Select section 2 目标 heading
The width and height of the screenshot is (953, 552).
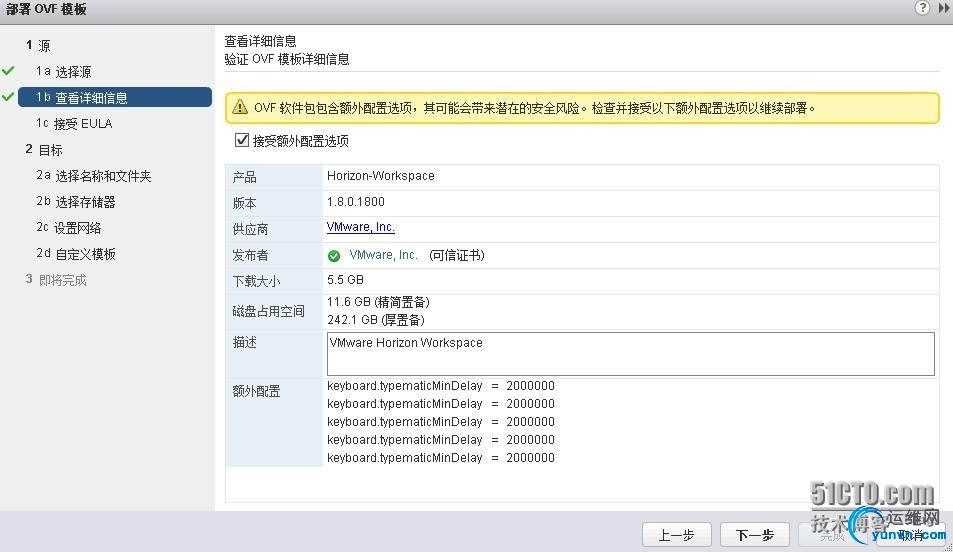pyautogui.click(x=44, y=150)
